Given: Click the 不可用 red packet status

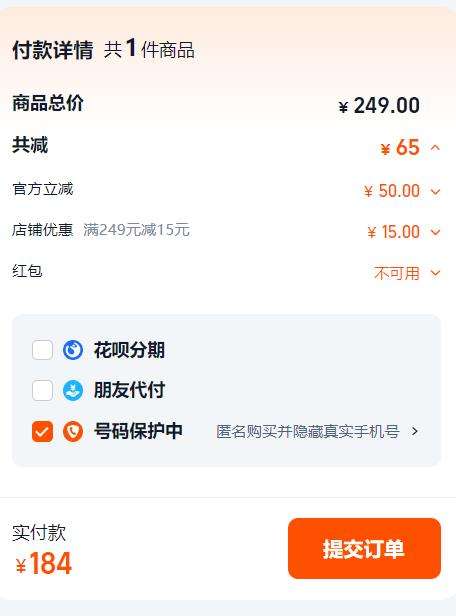Looking at the screenshot, I should click(x=397, y=273).
